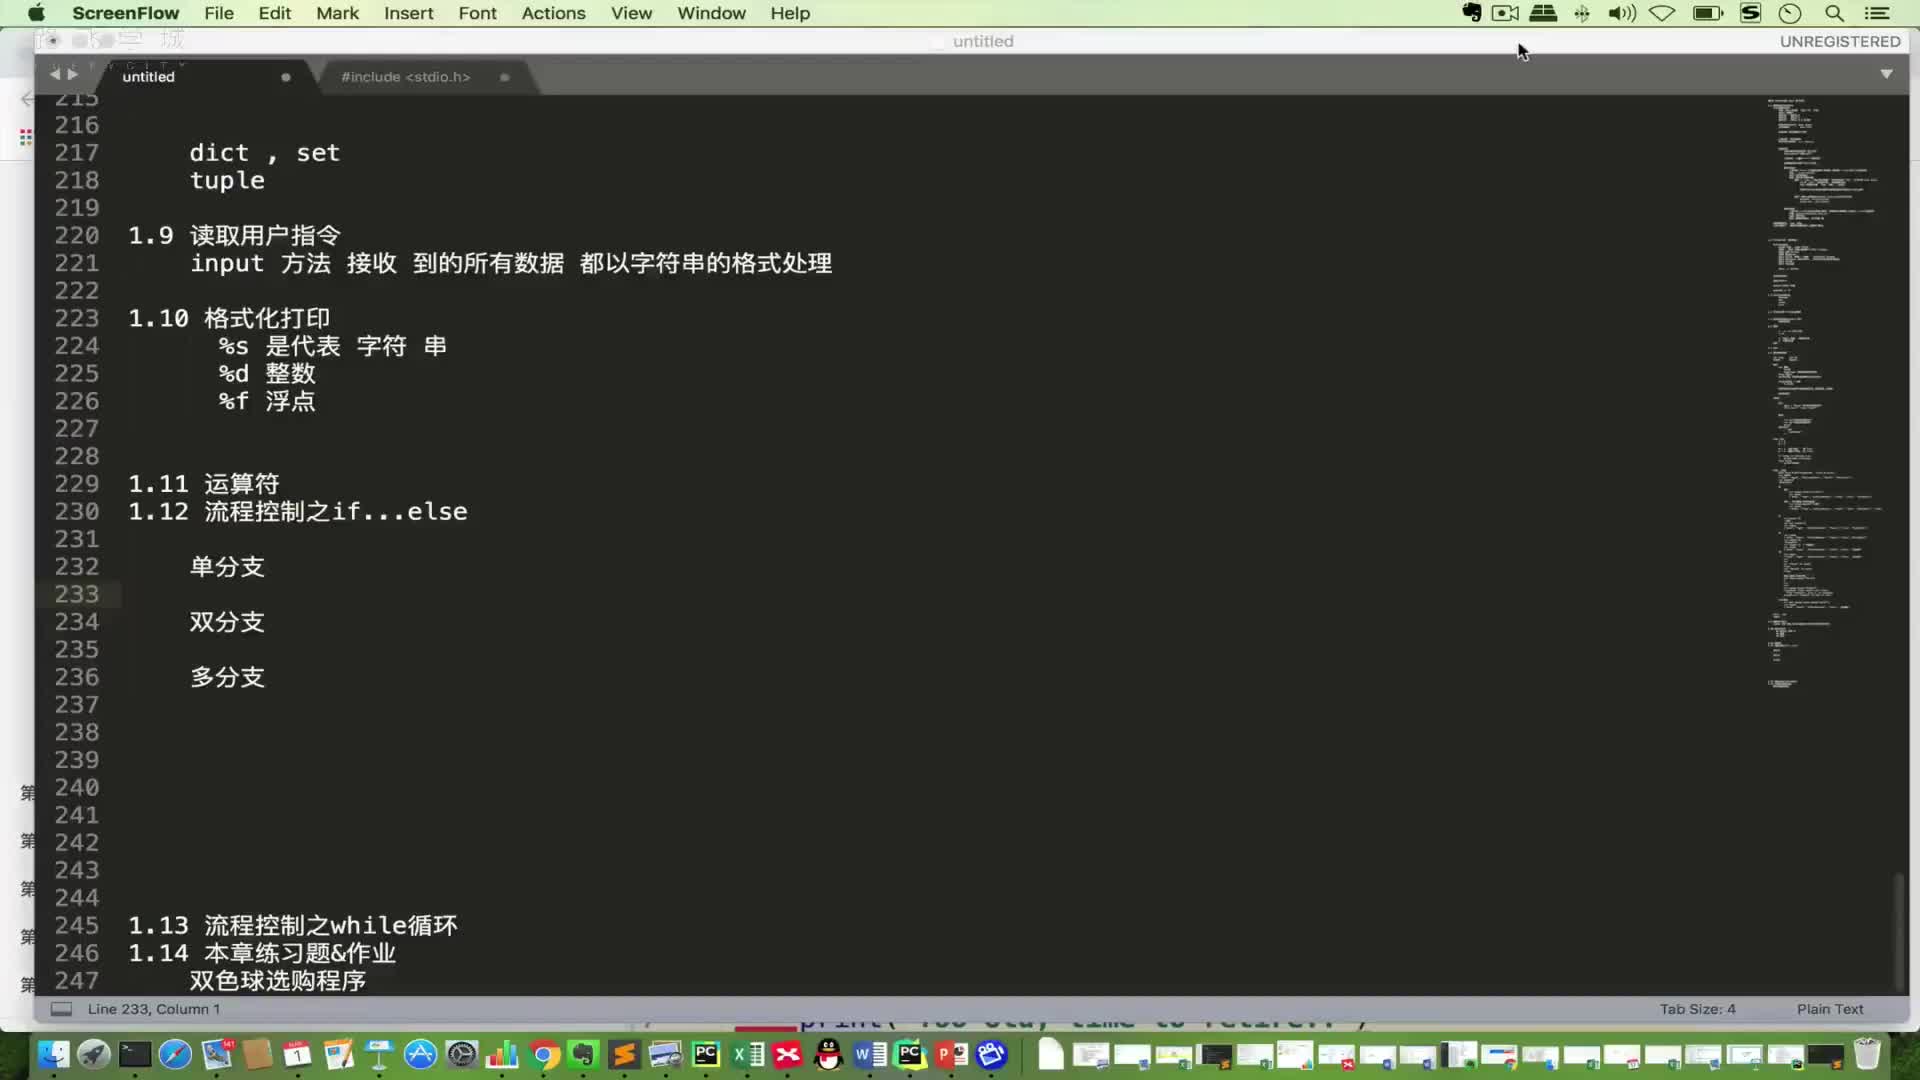Open the Mark menu
This screenshot has width=1920, height=1080.
click(337, 13)
